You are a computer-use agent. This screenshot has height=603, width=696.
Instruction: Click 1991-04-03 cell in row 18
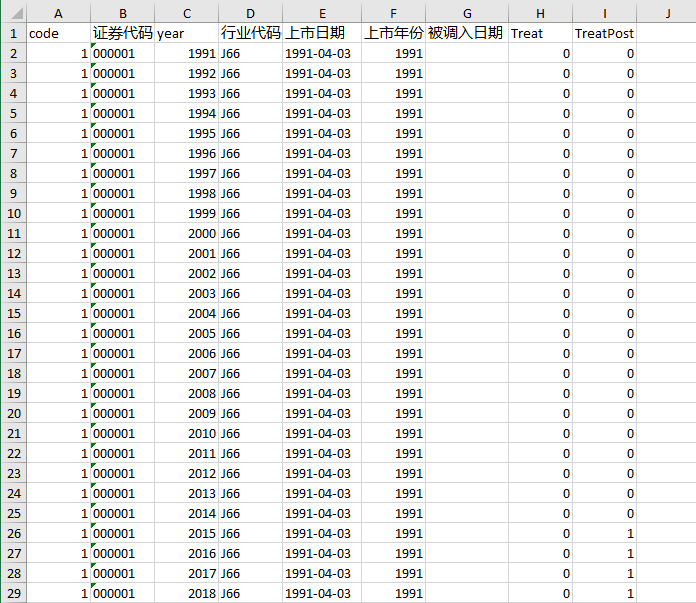(322, 373)
